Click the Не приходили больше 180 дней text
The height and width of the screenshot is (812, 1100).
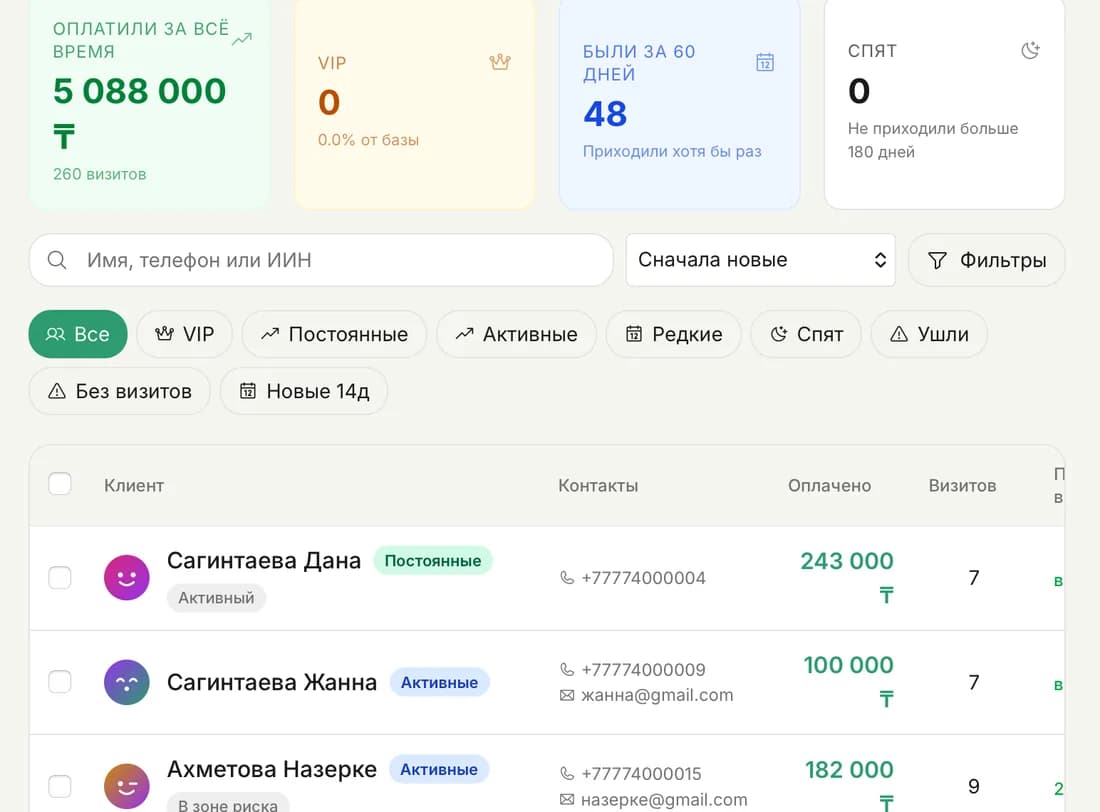tap(932, 140)
